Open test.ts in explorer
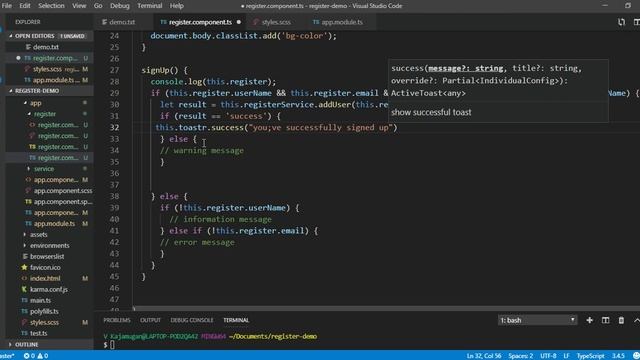Viewport: 640px width, 360px height. [x=38, y=333]
